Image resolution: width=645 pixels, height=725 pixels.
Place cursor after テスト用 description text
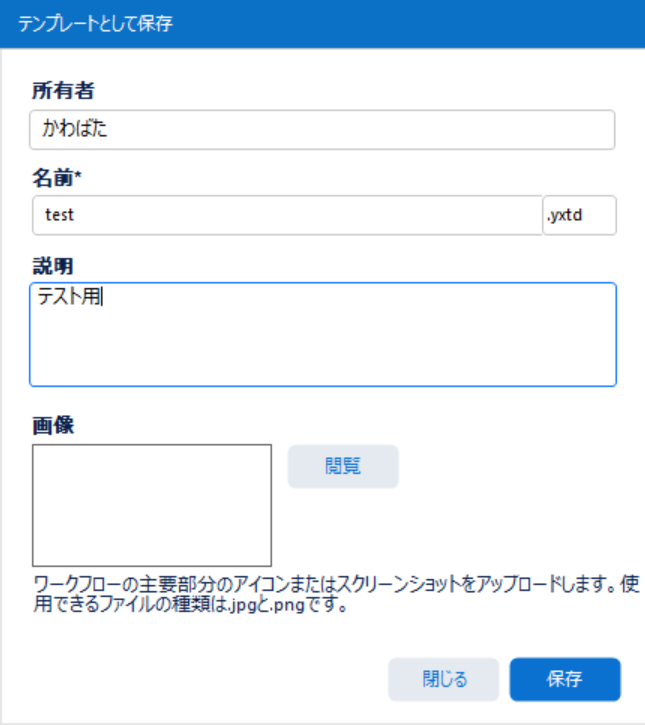tap(103, 296)
